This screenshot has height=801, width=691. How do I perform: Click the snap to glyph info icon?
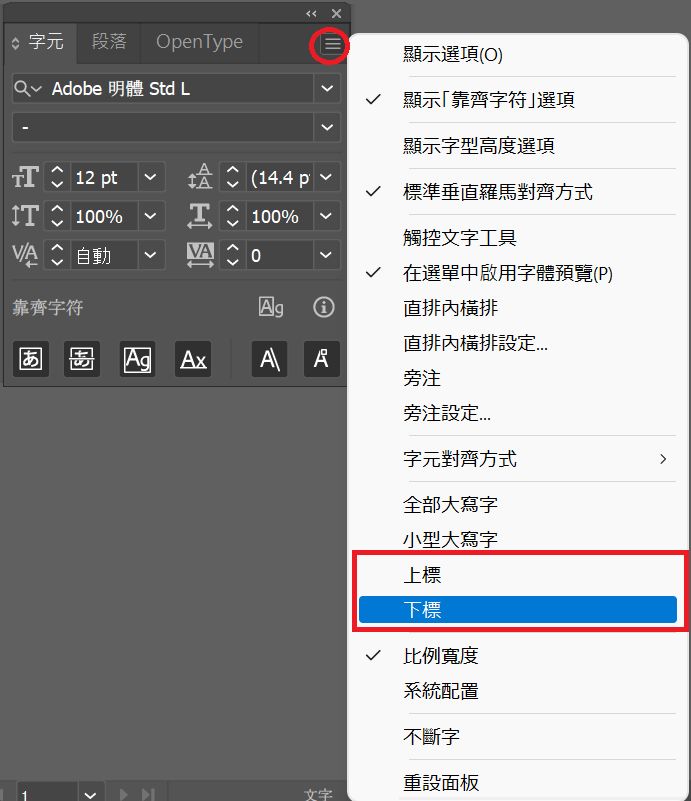coord(324,308)
